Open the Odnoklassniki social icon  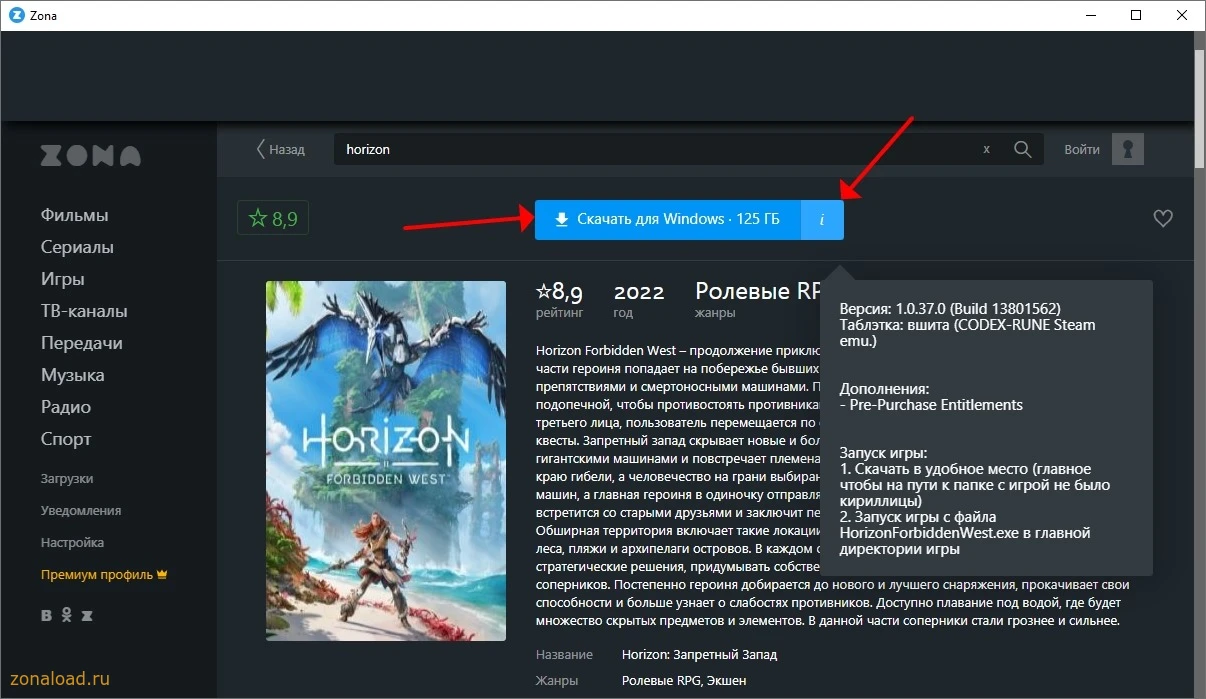67,616
